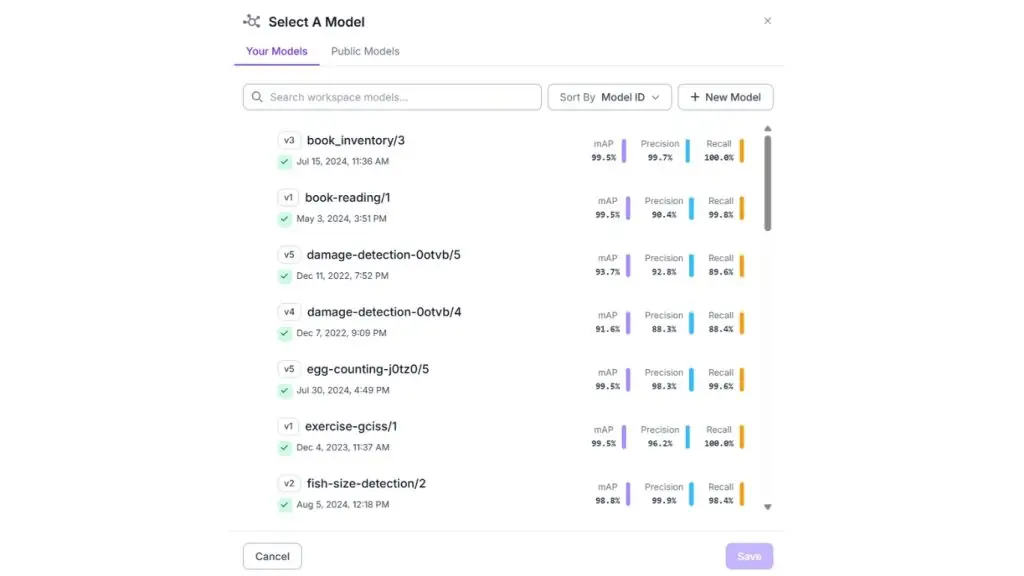The width and height of the screenshot is (1024, 576).
Task: Click the v2 badge beside fish-size-detection/2
Action: click(289, 483)
